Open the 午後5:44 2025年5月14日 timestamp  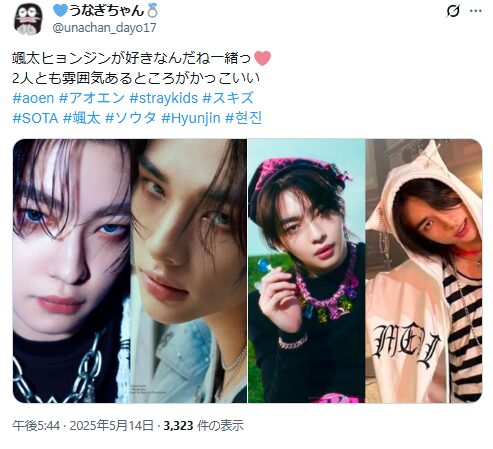pyautogui.click(x=83, y=426)
